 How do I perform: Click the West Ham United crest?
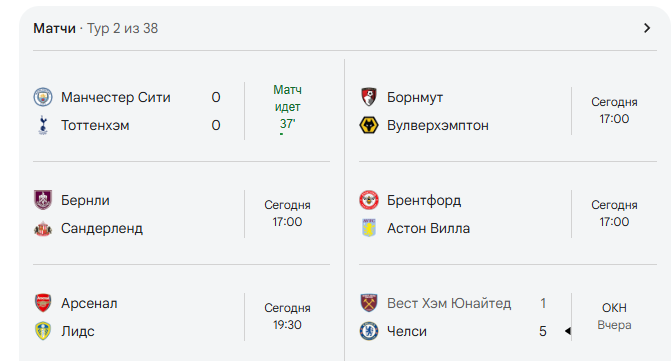point(369,303)
